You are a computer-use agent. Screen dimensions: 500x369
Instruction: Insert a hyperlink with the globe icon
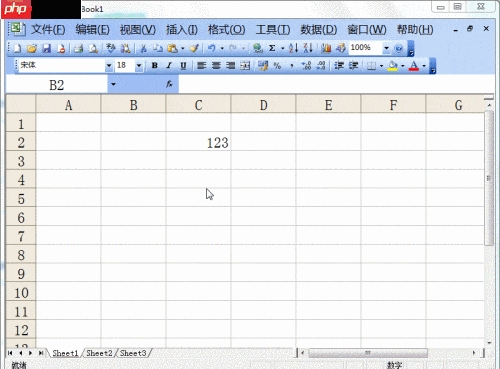click(257, 49)
